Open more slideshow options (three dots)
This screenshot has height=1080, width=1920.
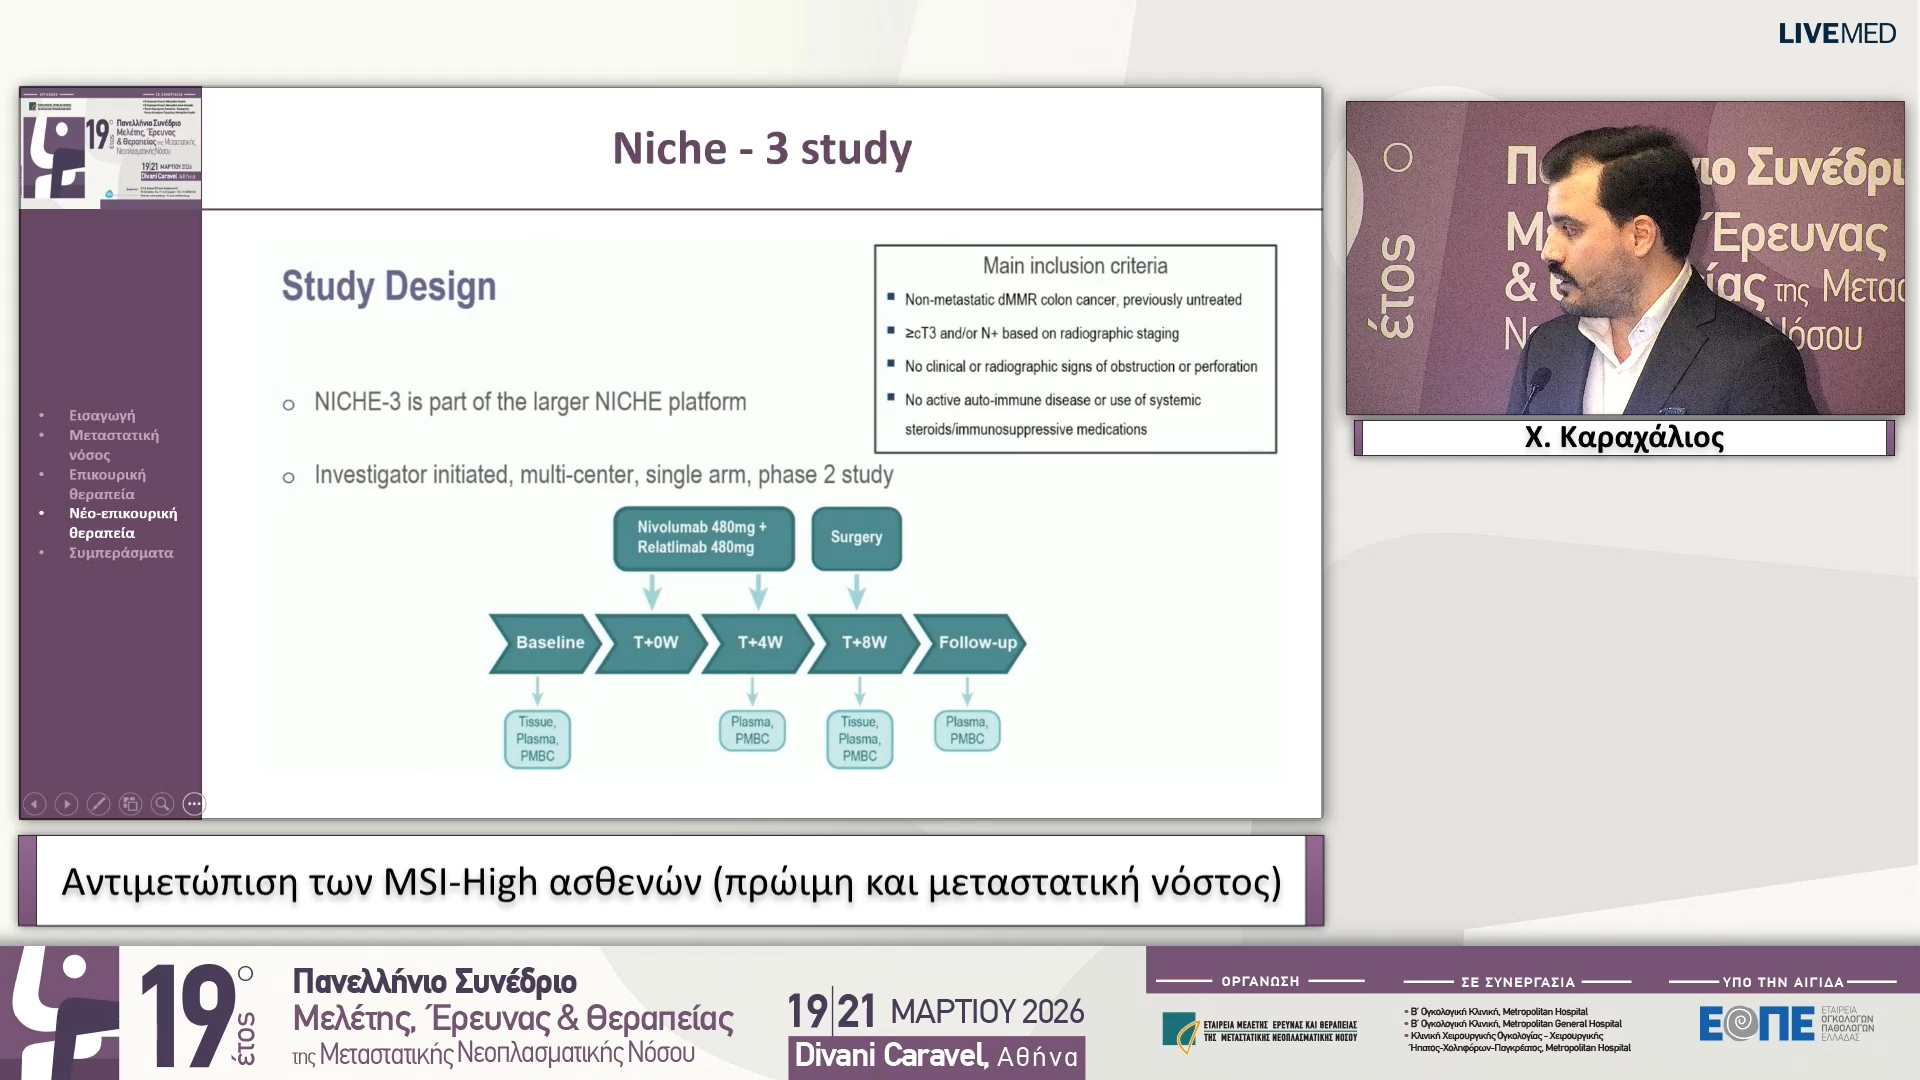coord(194,804)
